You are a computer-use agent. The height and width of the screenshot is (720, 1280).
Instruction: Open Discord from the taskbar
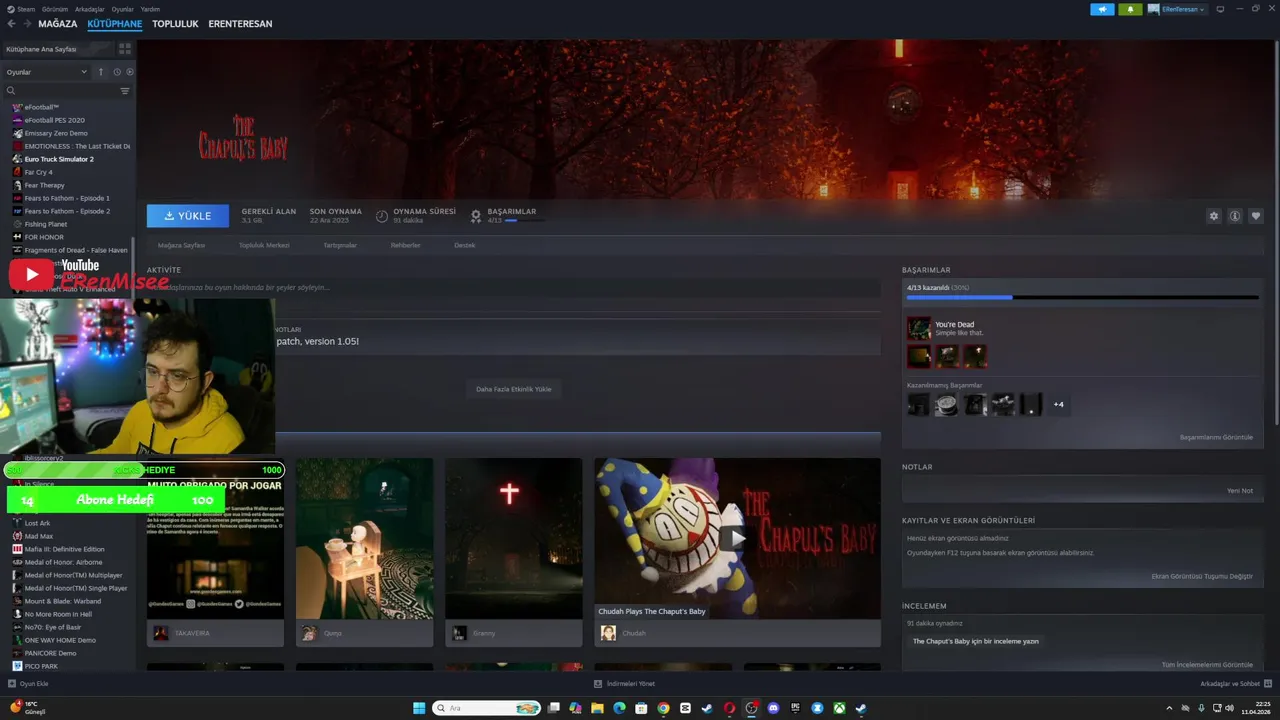point(773,708)
